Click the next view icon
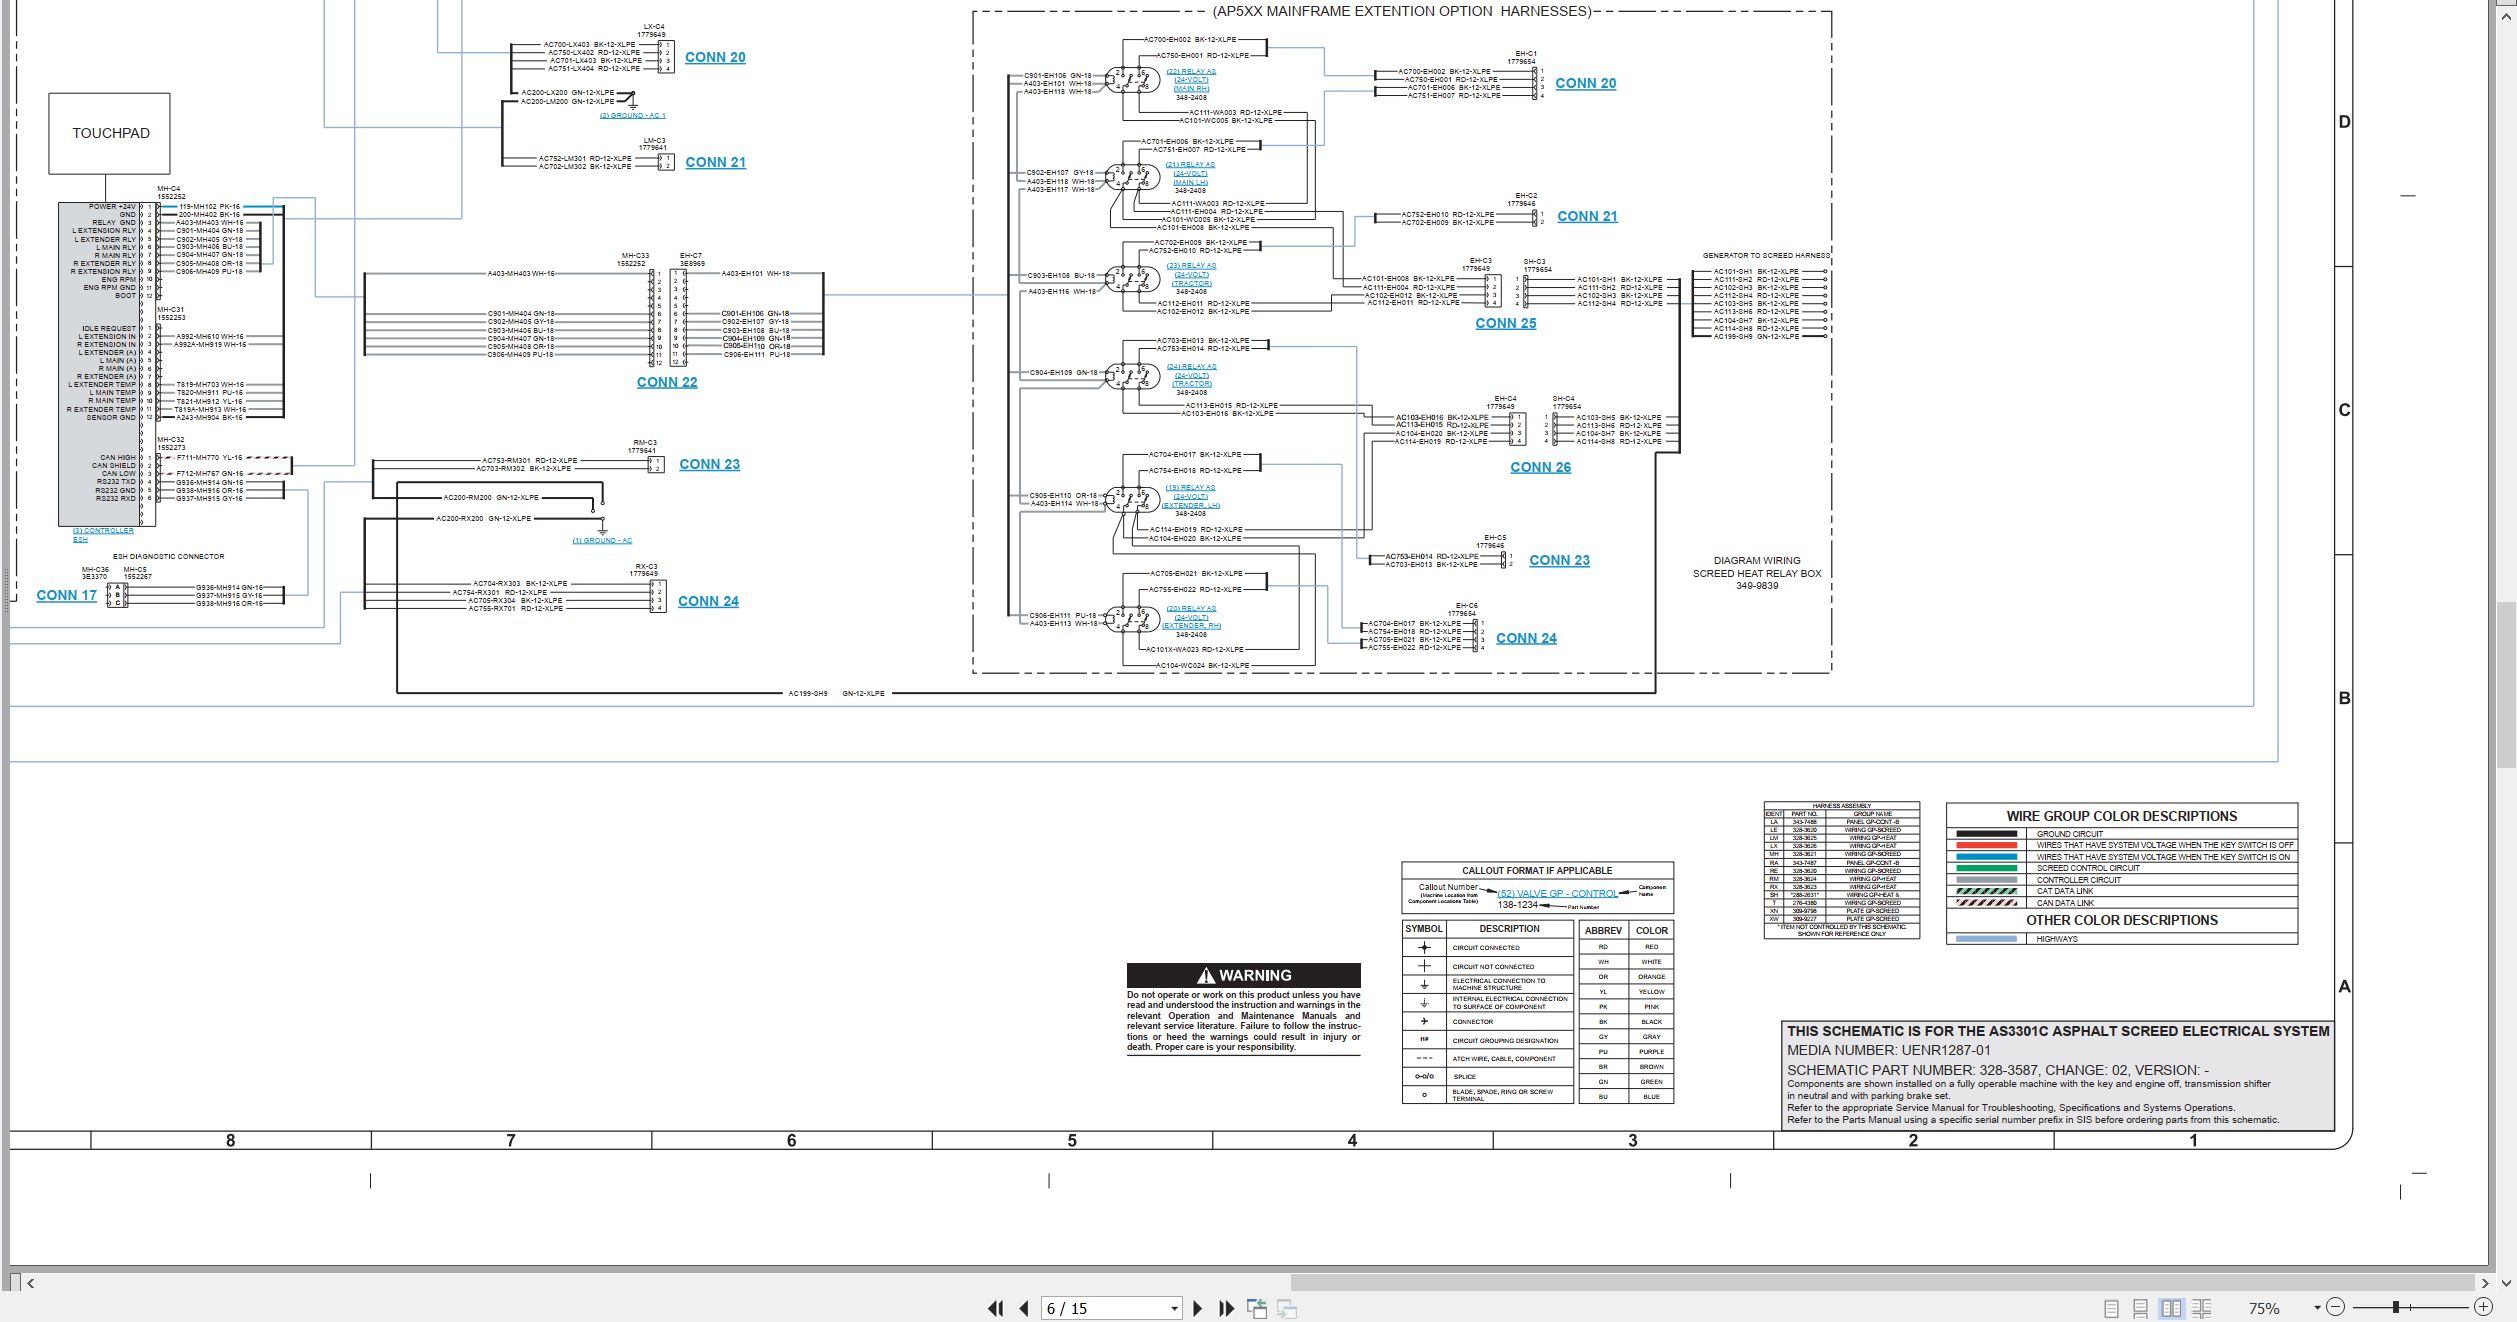The width and height of the screenshot is (2517, 1322). click(x=1287, y=1308)
